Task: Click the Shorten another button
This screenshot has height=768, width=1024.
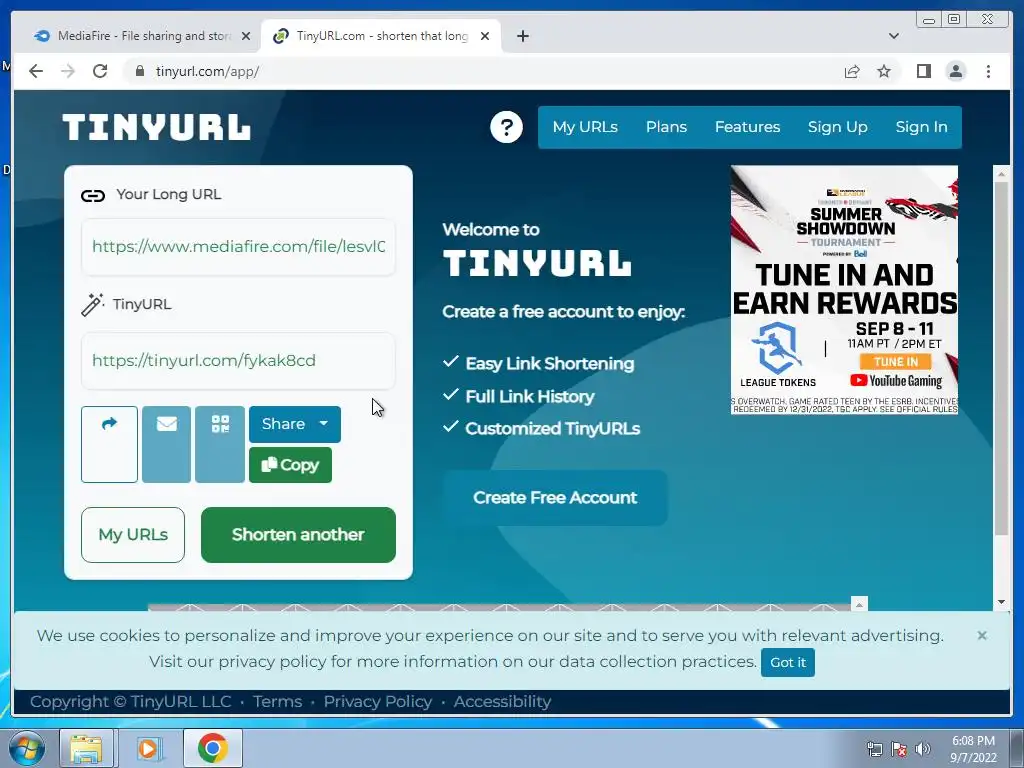Action: [298, 535]
